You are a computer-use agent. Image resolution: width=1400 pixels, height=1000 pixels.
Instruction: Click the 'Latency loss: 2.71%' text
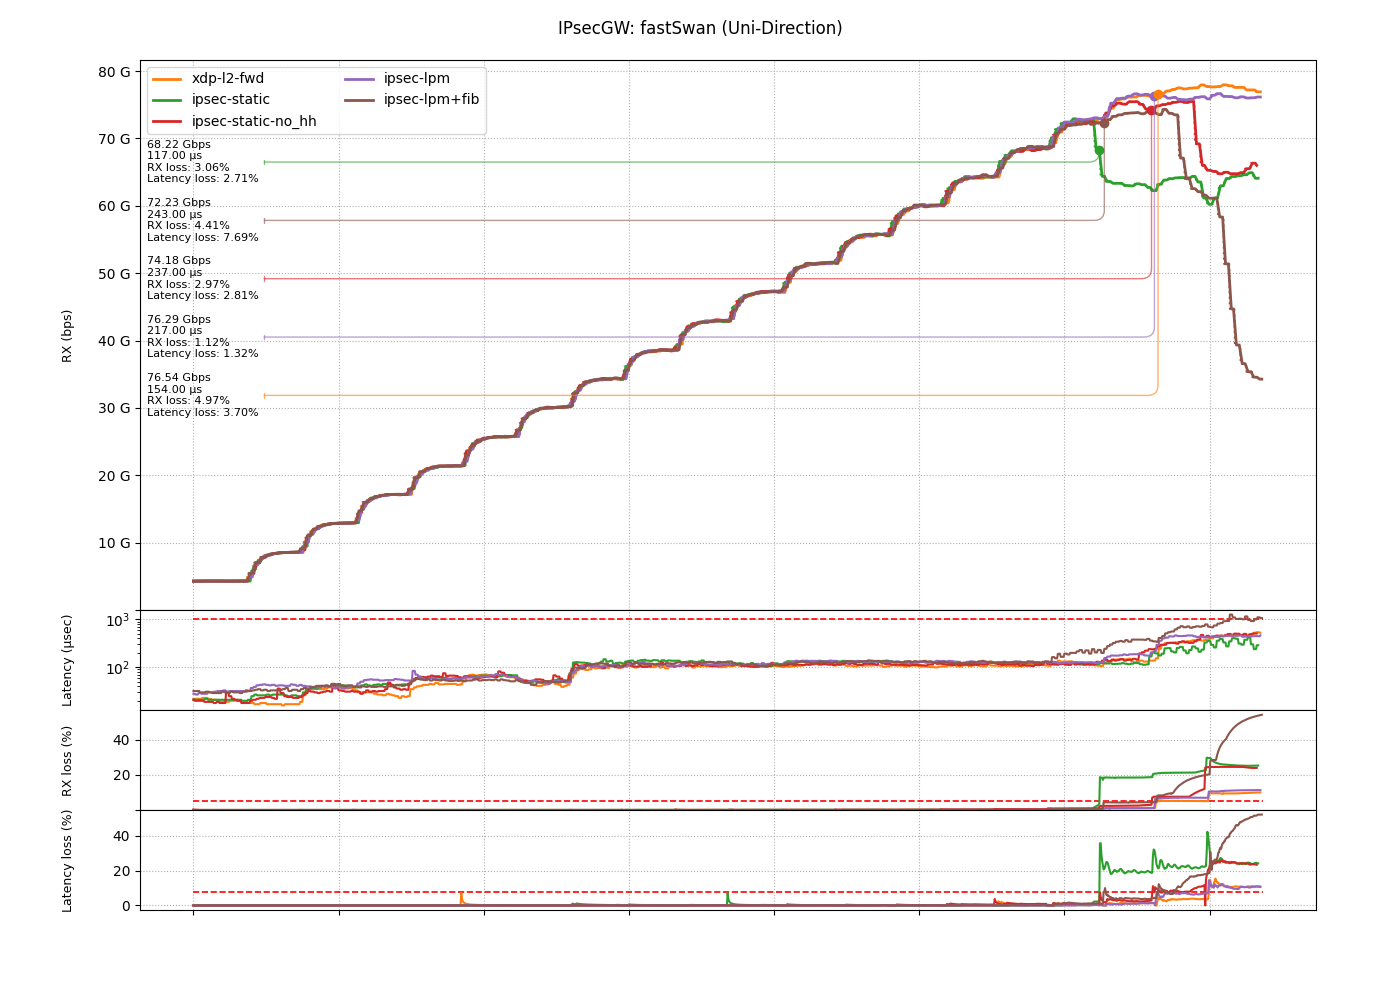[x=203, y=179]
